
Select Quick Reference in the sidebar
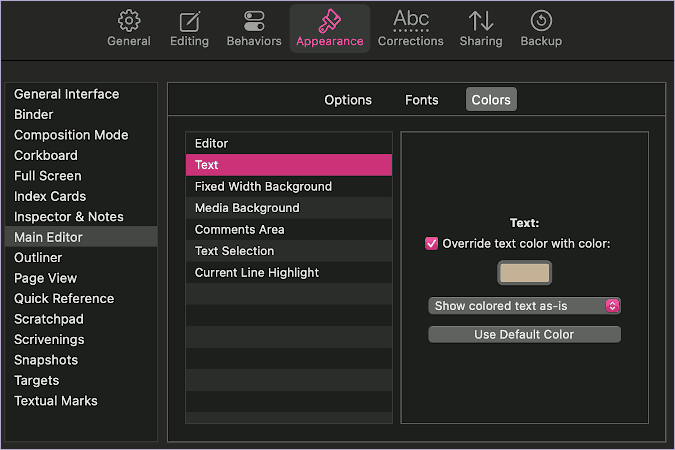pyautogui.click(x=81, y=298)
